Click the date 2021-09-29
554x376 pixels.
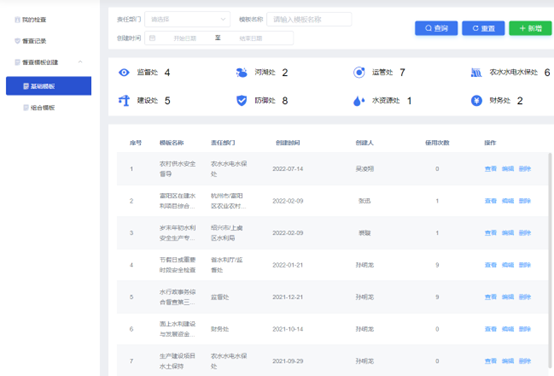288,361
